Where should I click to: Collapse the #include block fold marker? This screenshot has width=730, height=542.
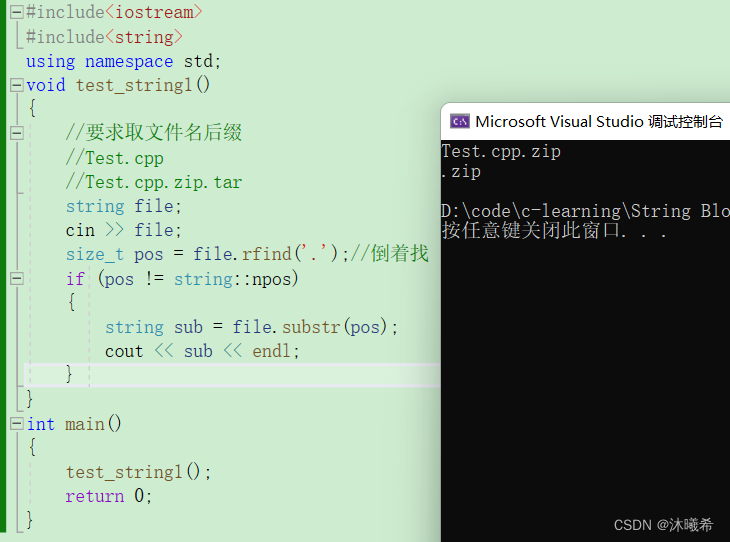[x=16, y=12]
